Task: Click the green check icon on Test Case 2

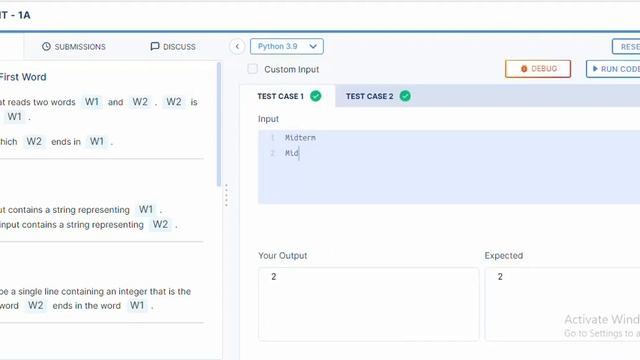Action: point(405,96)
